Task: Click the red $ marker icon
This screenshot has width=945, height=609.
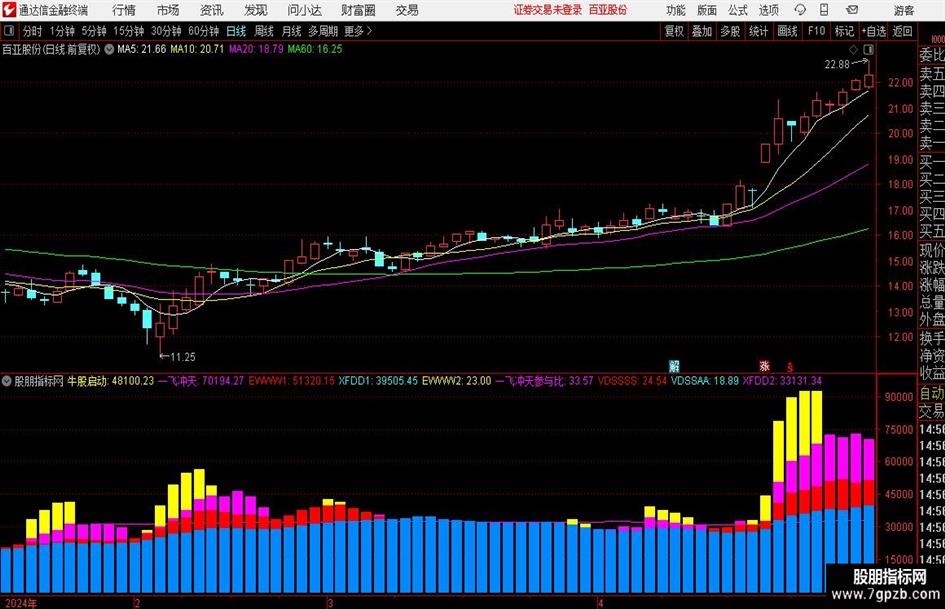Action: click(x=790, y=367)
